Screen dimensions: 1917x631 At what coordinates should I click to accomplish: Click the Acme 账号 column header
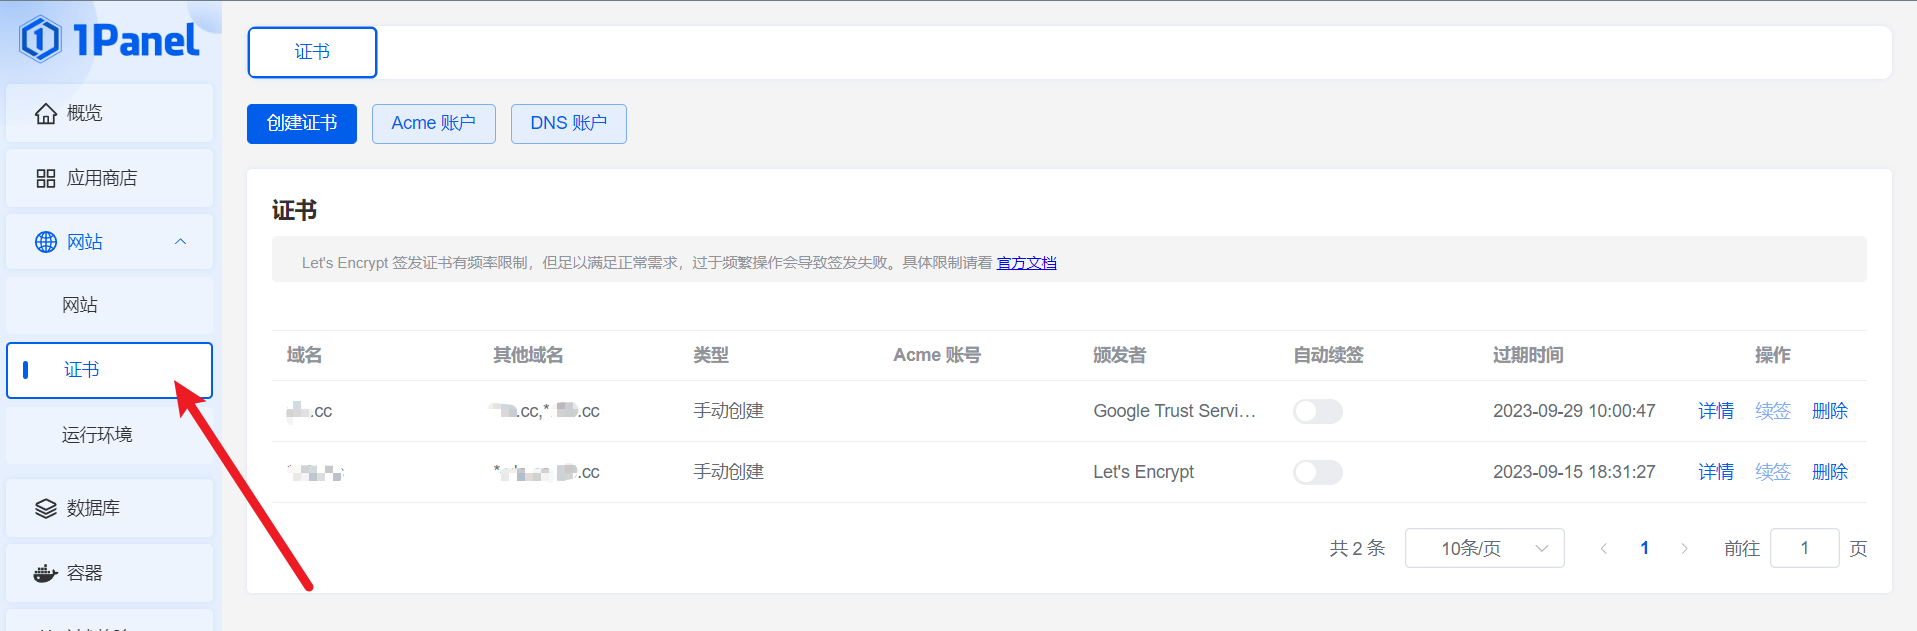937,355
